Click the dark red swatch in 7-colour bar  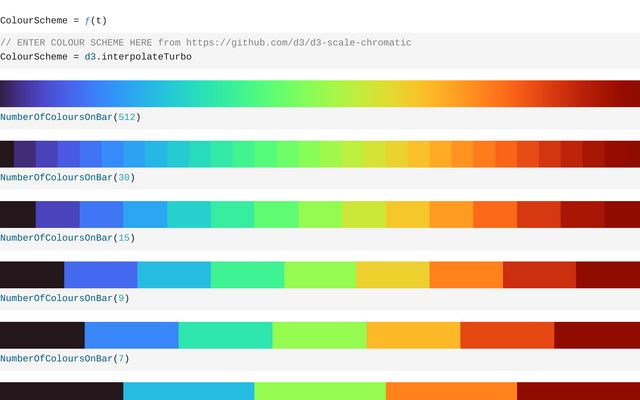(597, 336)
